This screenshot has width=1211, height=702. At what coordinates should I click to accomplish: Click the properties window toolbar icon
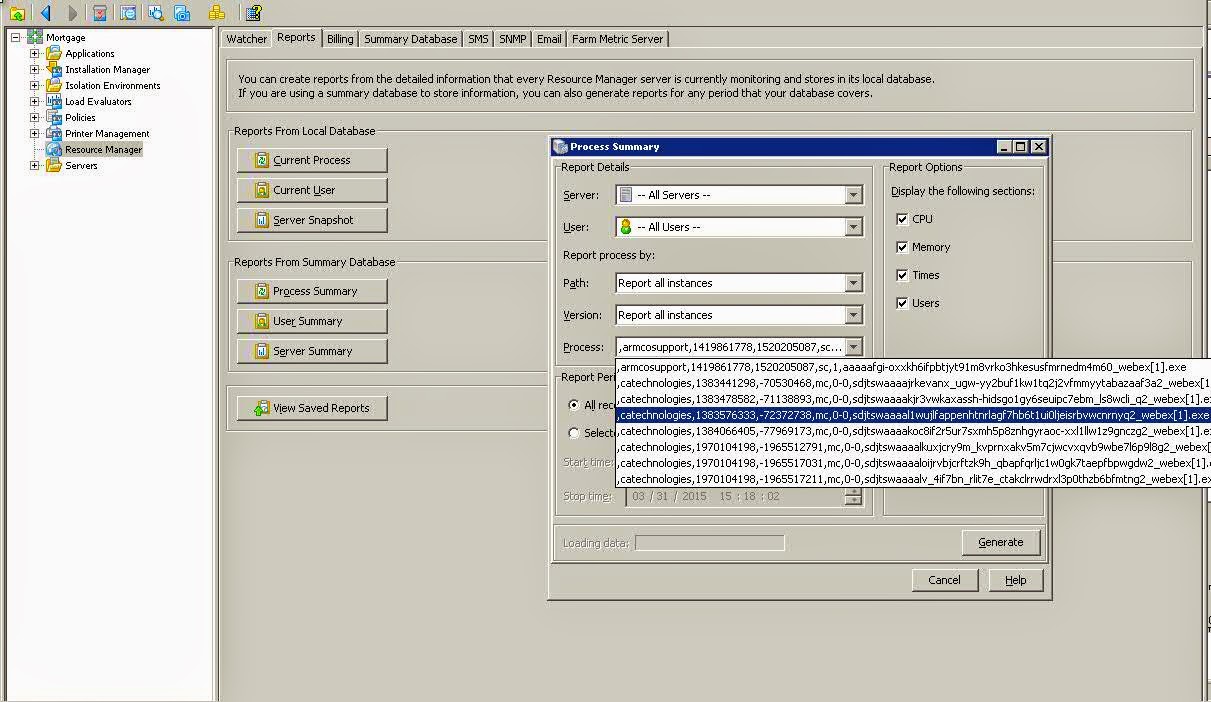pyautogui.click(x=128, y=13)
